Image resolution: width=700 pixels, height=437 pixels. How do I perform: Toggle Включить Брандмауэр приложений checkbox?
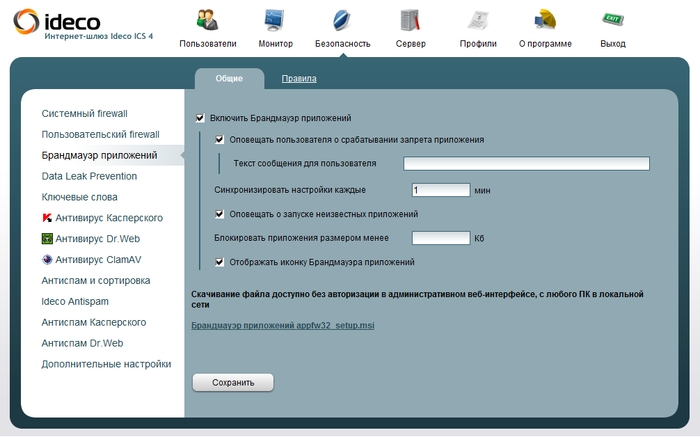[201, 118]
